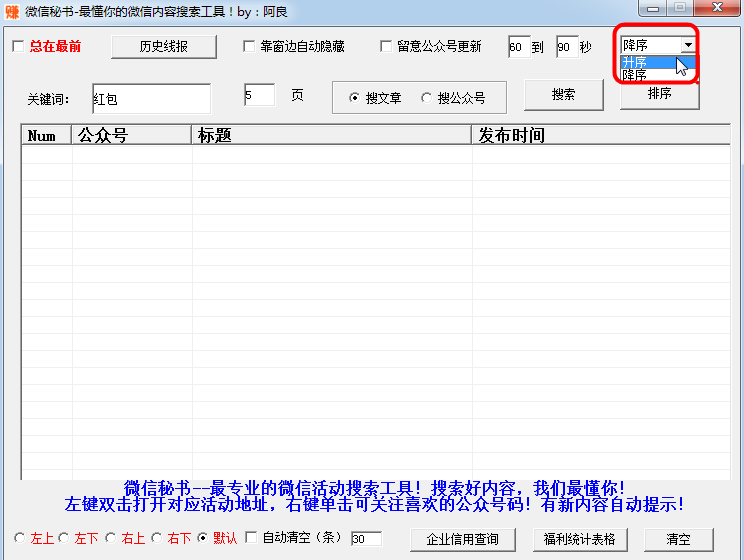The width and height of the screenshot is (744, 560).
Task: Open the sort order dropdown arrow
Action: tap(688, 45)
